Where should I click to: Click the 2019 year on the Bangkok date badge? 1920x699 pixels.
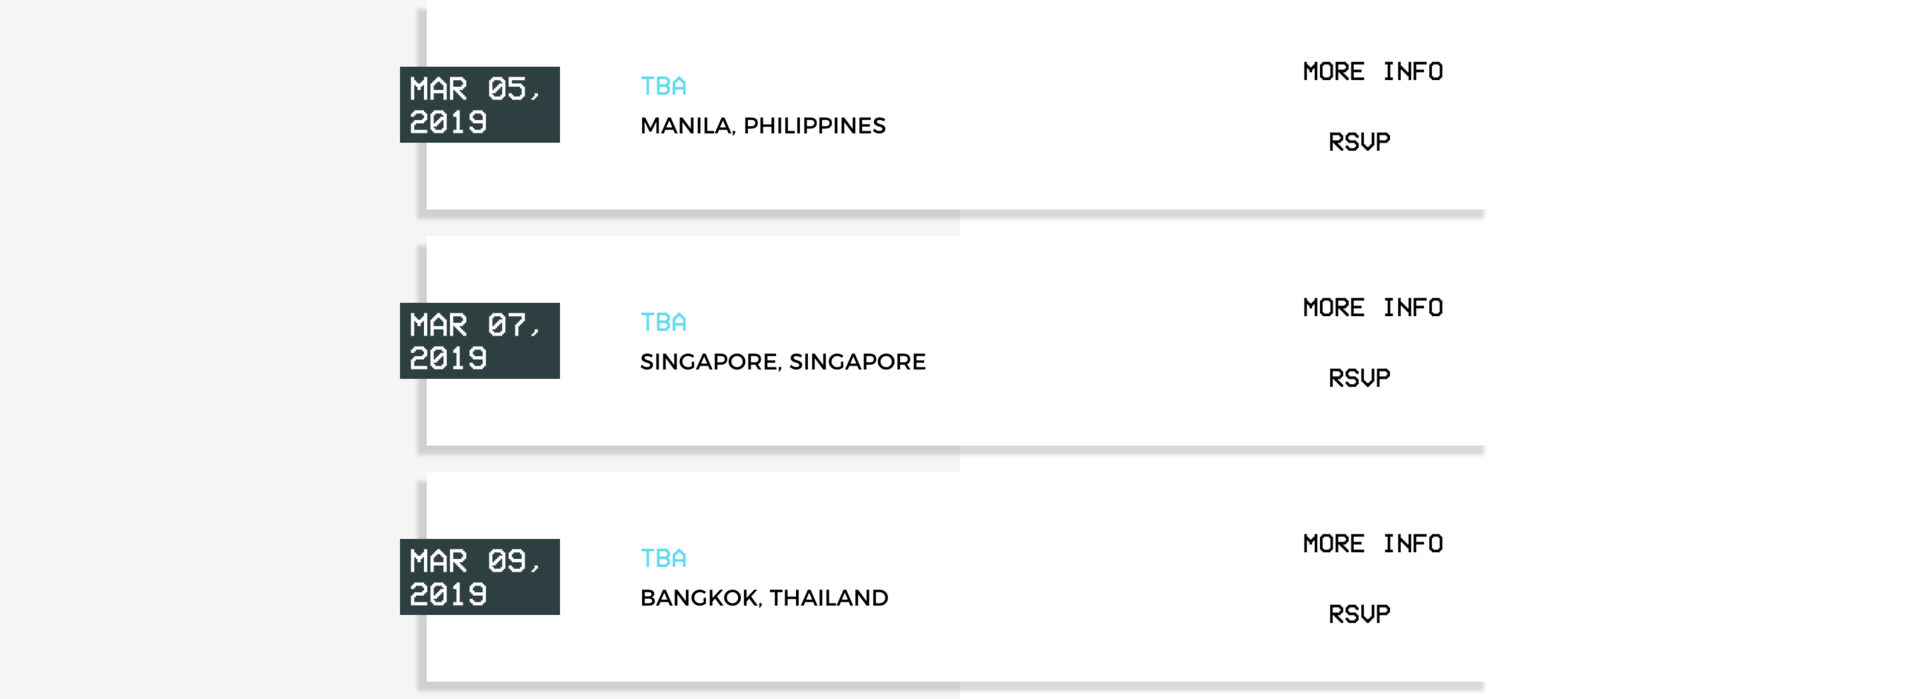tap(448, 595)
